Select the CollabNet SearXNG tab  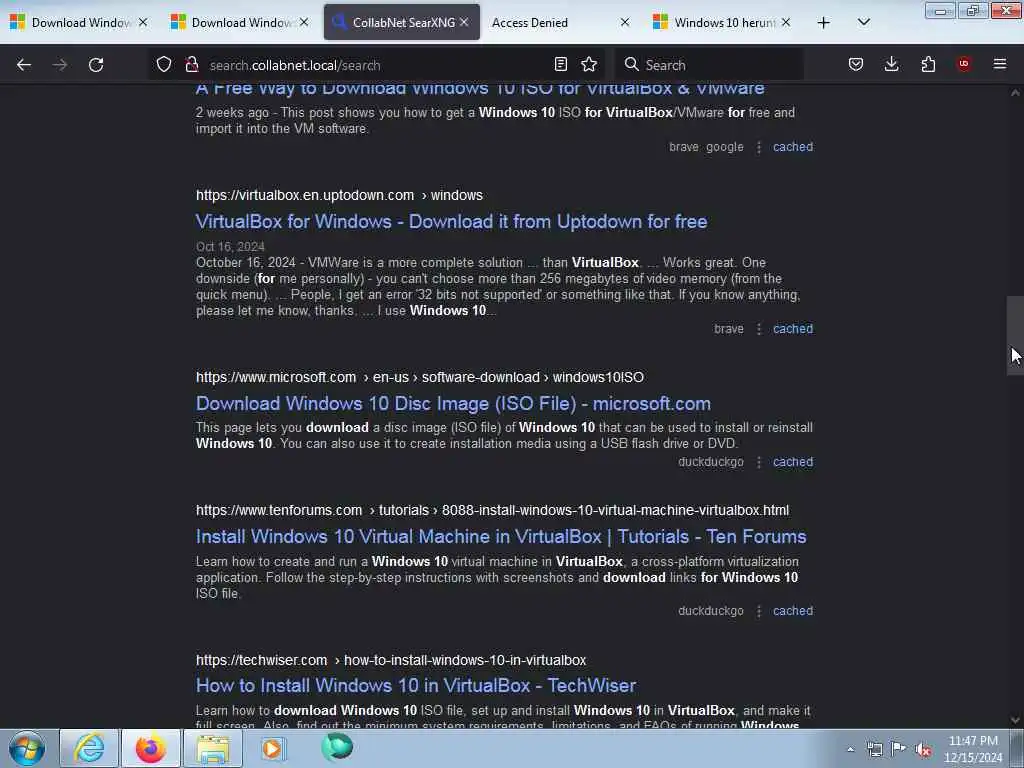coord(402,22)
